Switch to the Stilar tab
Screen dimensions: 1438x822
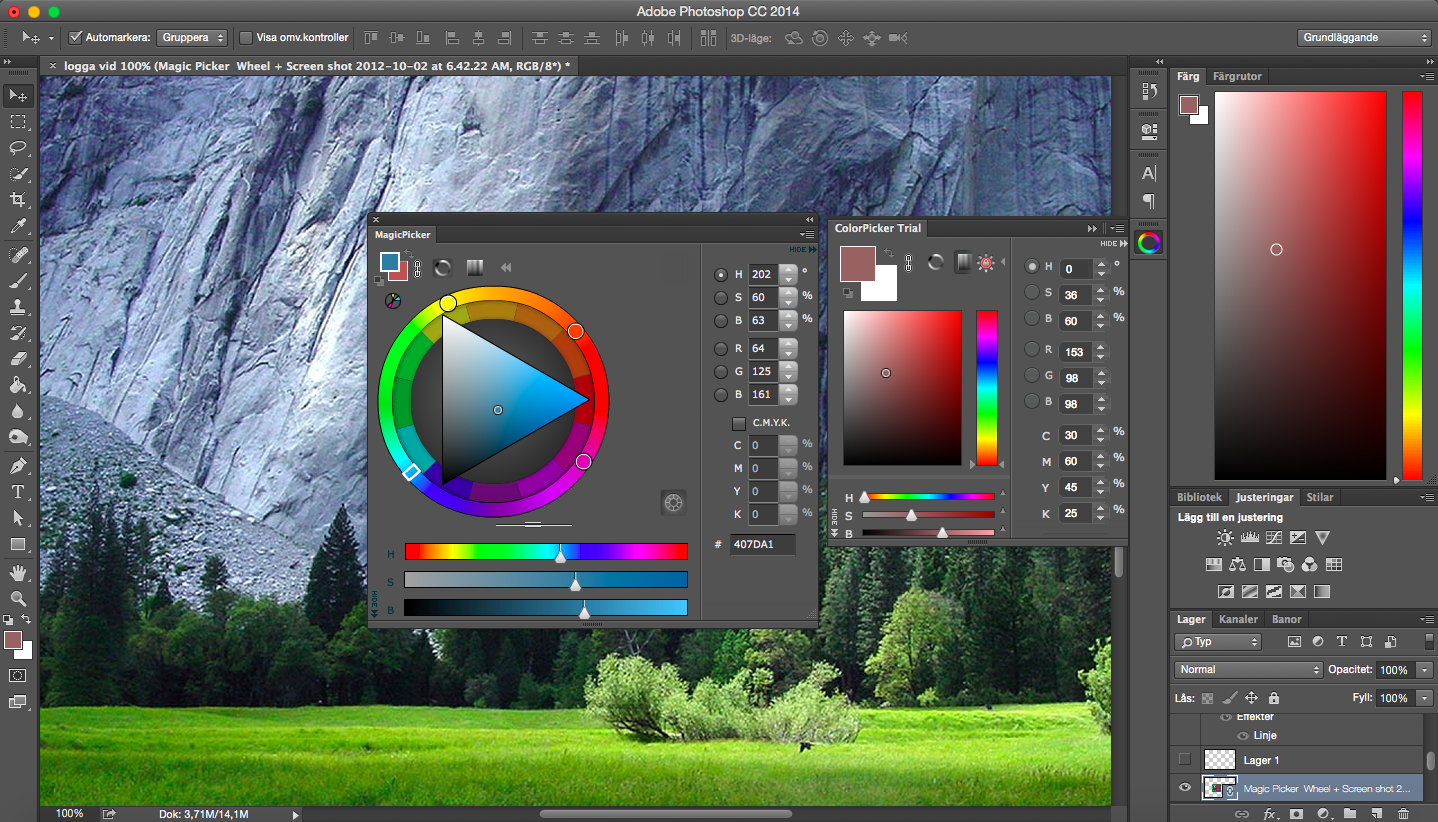[1320, 497]
